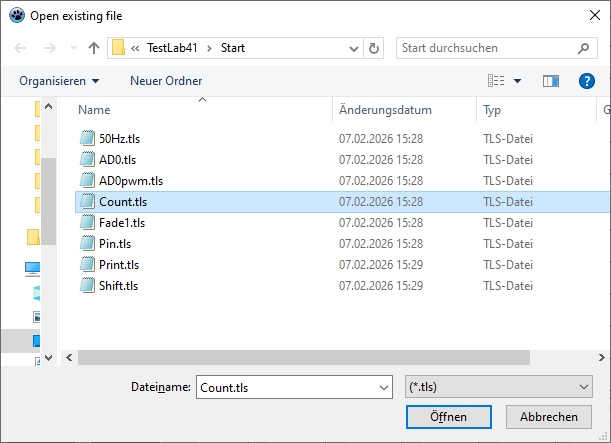
Task: Open the view options dropdown arrow
Action: point(518,80)
